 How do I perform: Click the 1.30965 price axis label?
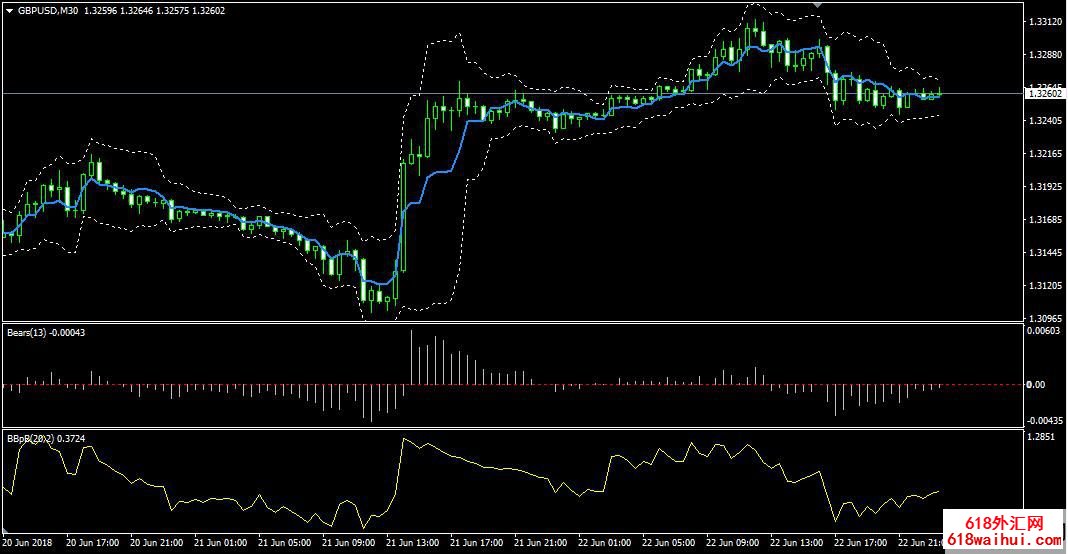point(1046,318)
